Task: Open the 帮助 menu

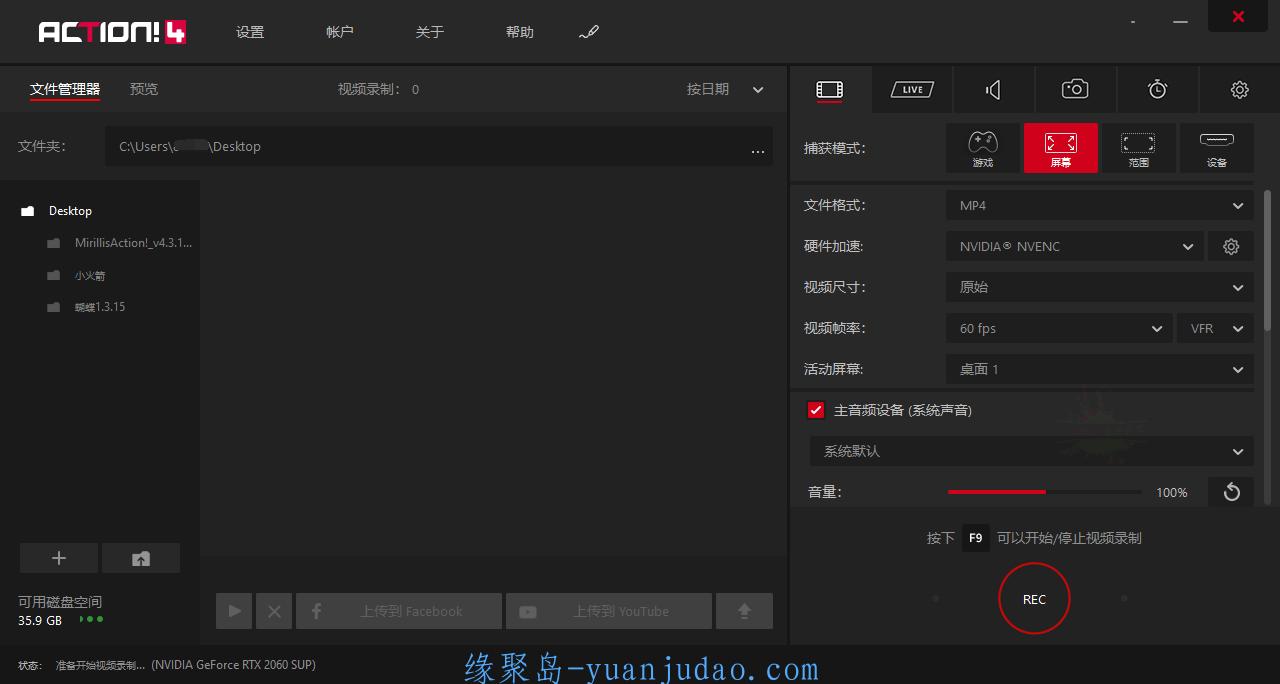Action: 520,32
